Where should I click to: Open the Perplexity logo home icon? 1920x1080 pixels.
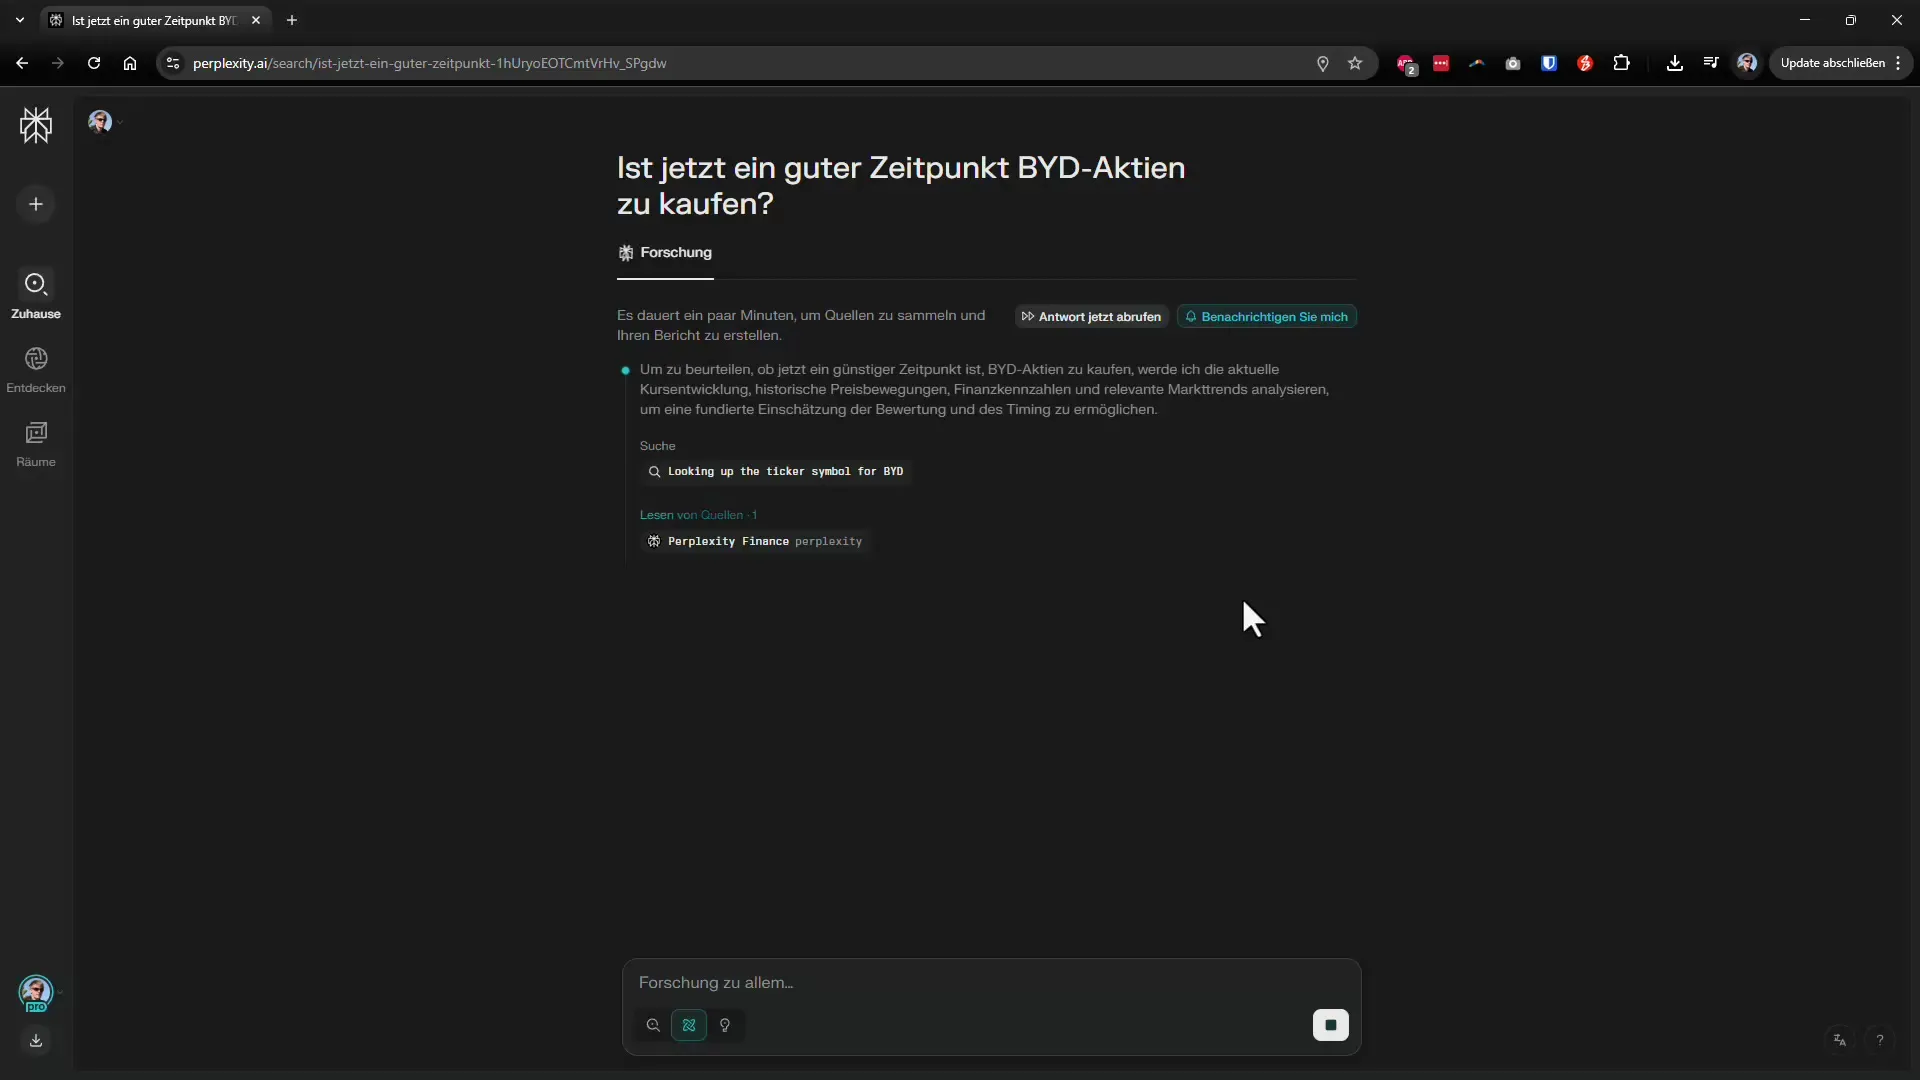pos(36,125)
